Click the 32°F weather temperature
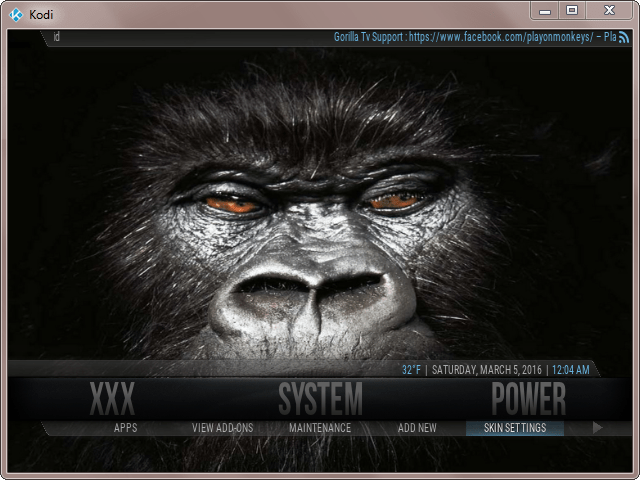This screenshot has width=640, height=480. [x=411, y=370]
